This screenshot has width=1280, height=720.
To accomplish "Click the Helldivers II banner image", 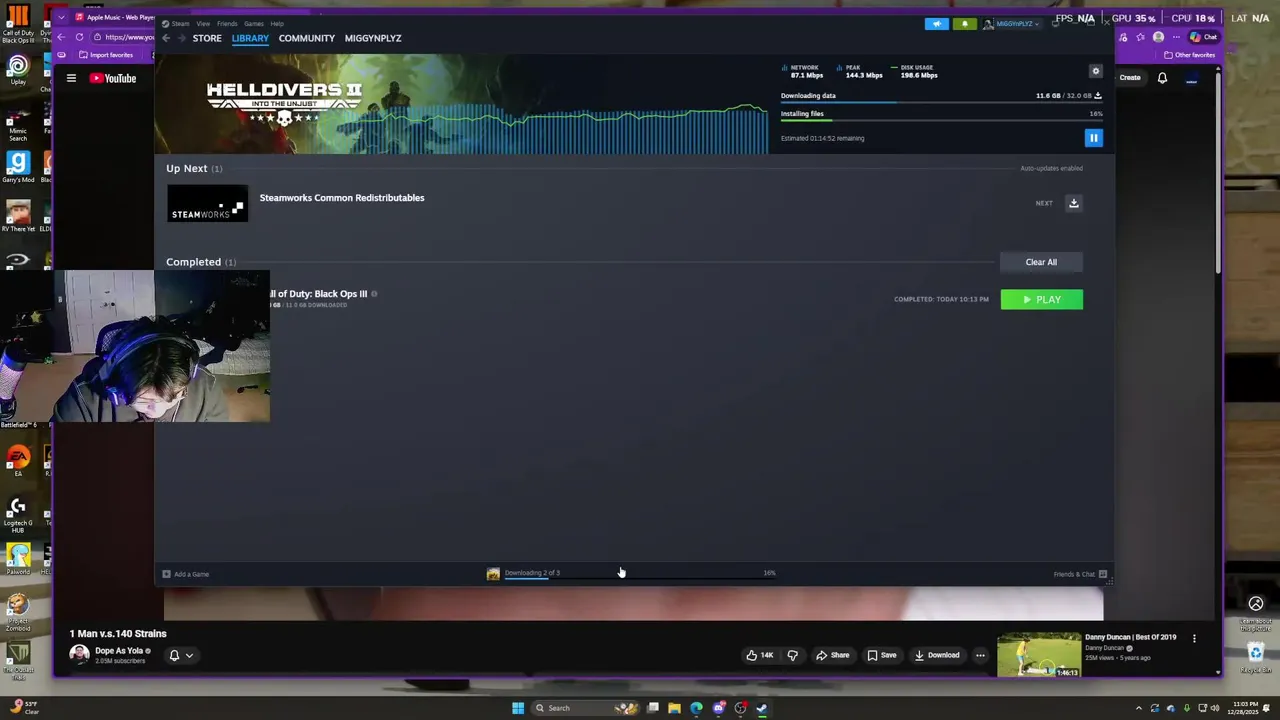I will pos(462,104).
